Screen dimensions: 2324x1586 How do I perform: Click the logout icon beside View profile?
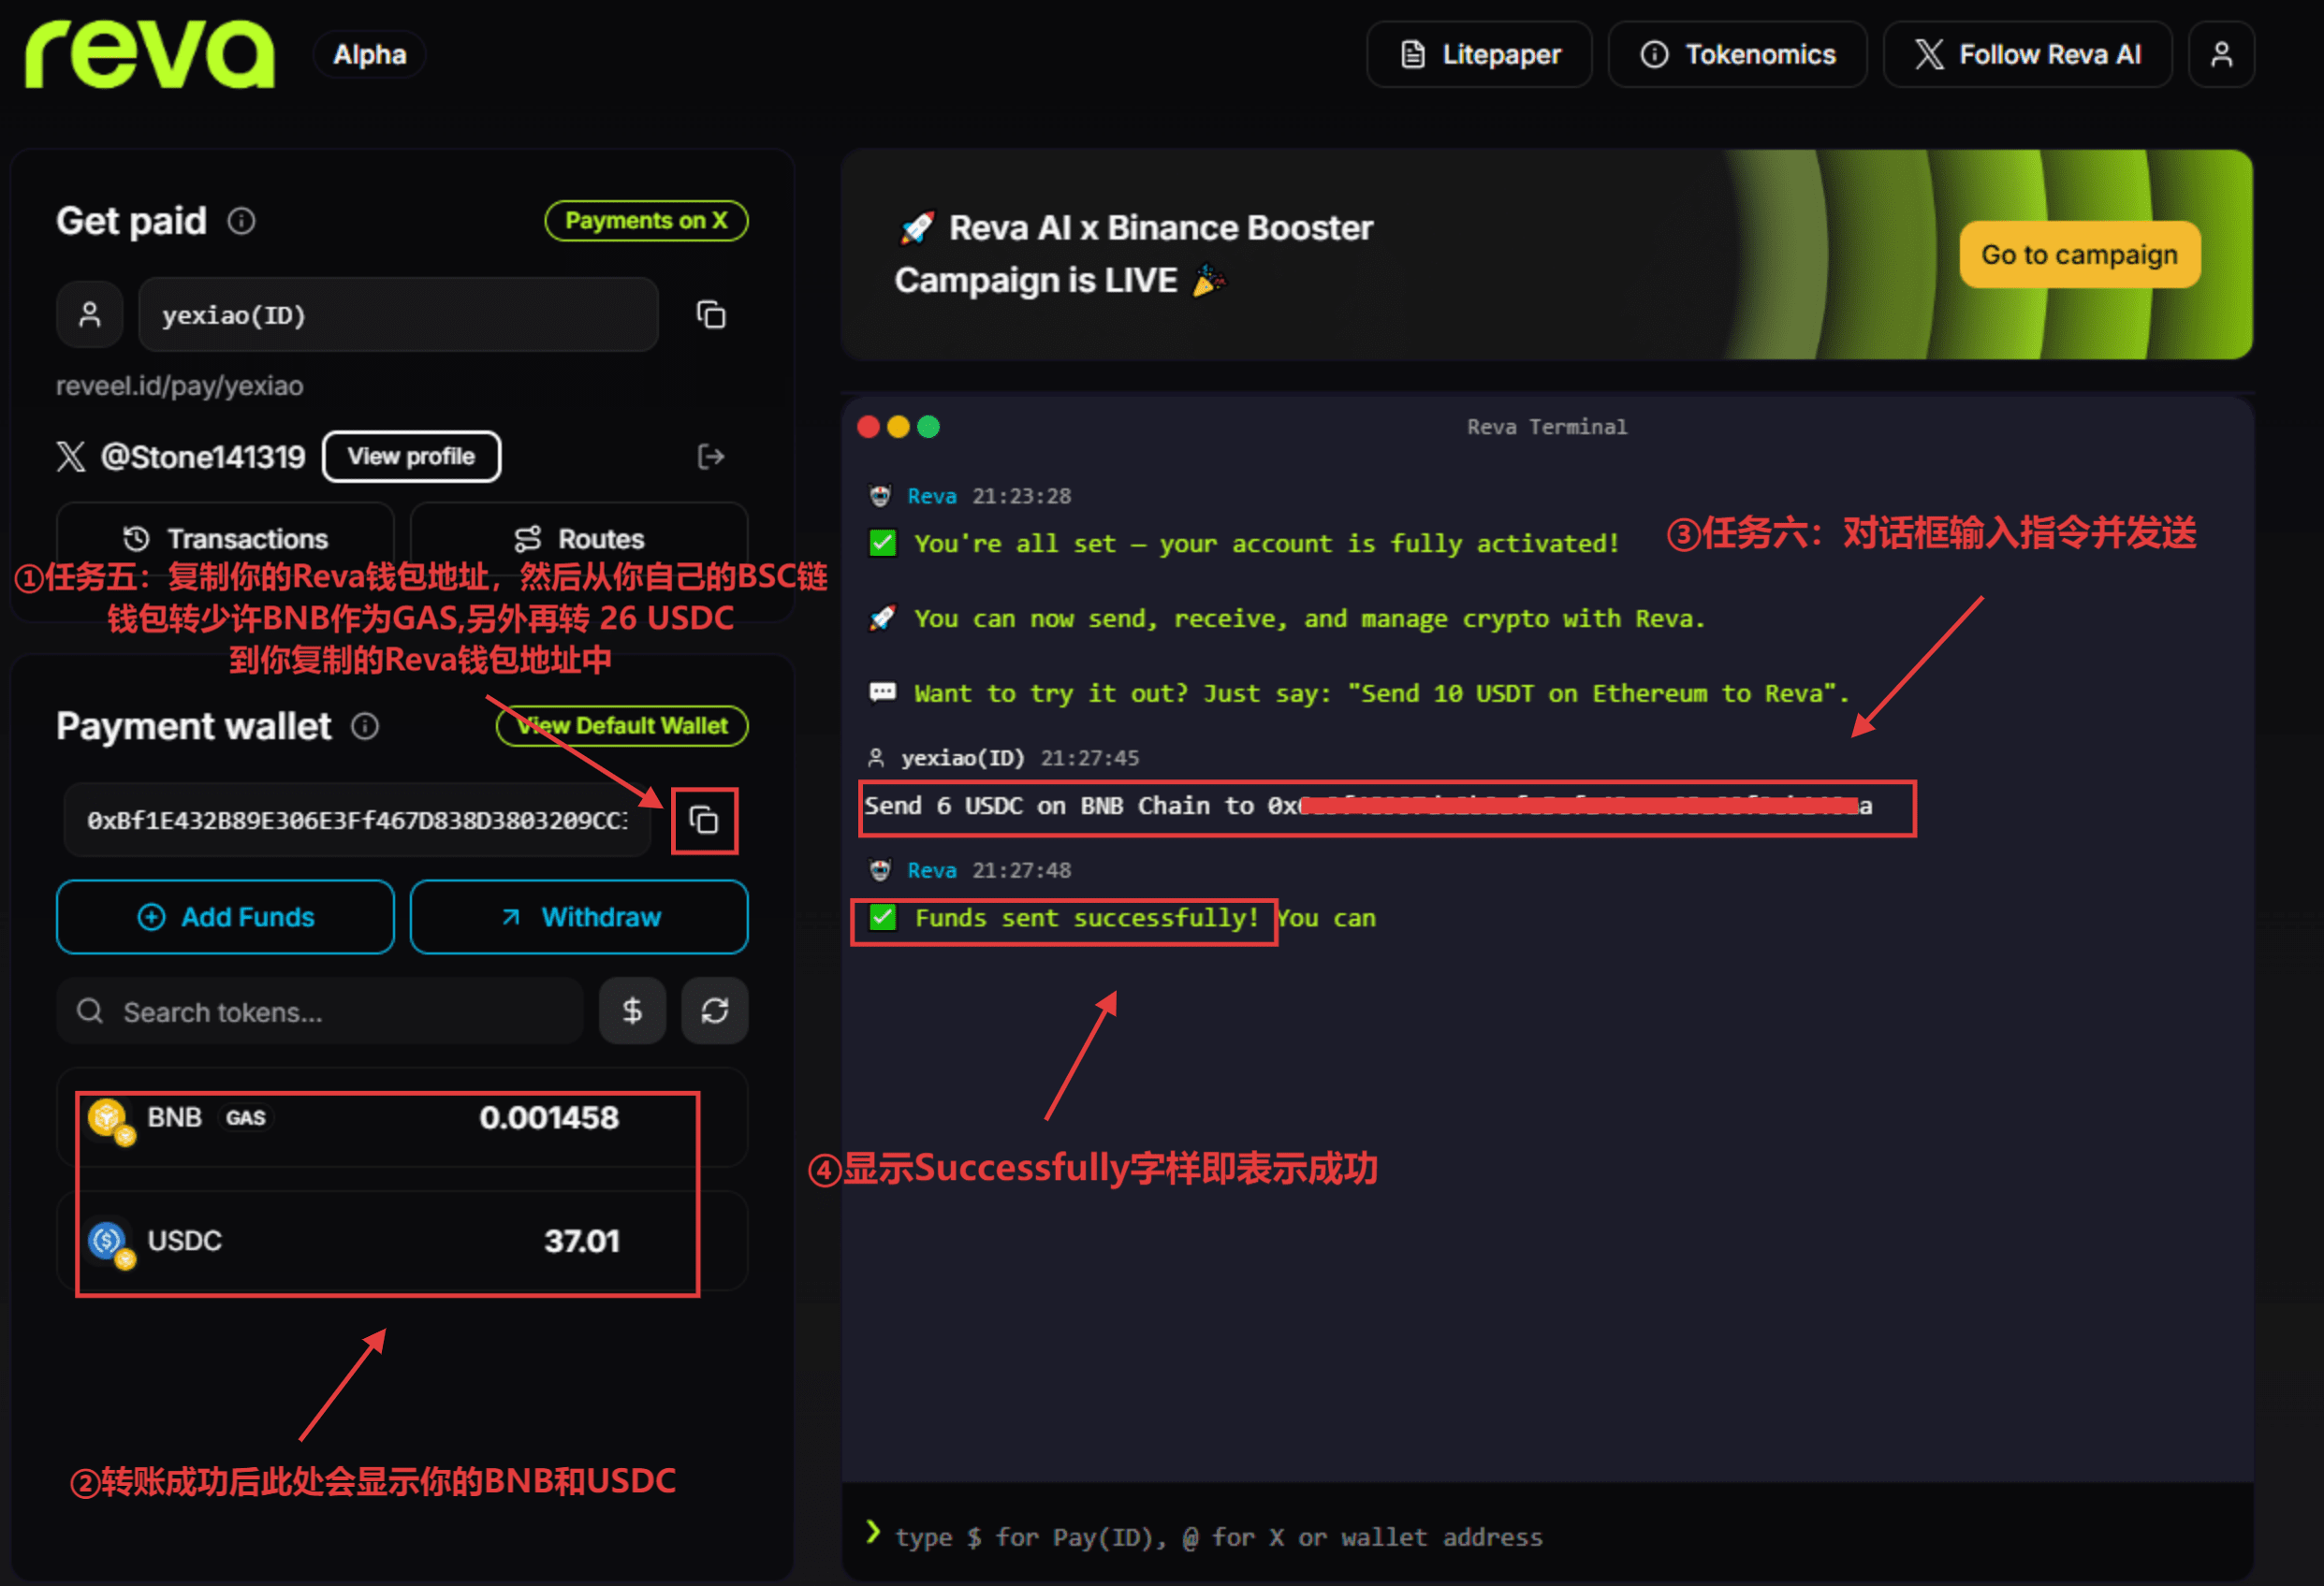pos(710,457)
